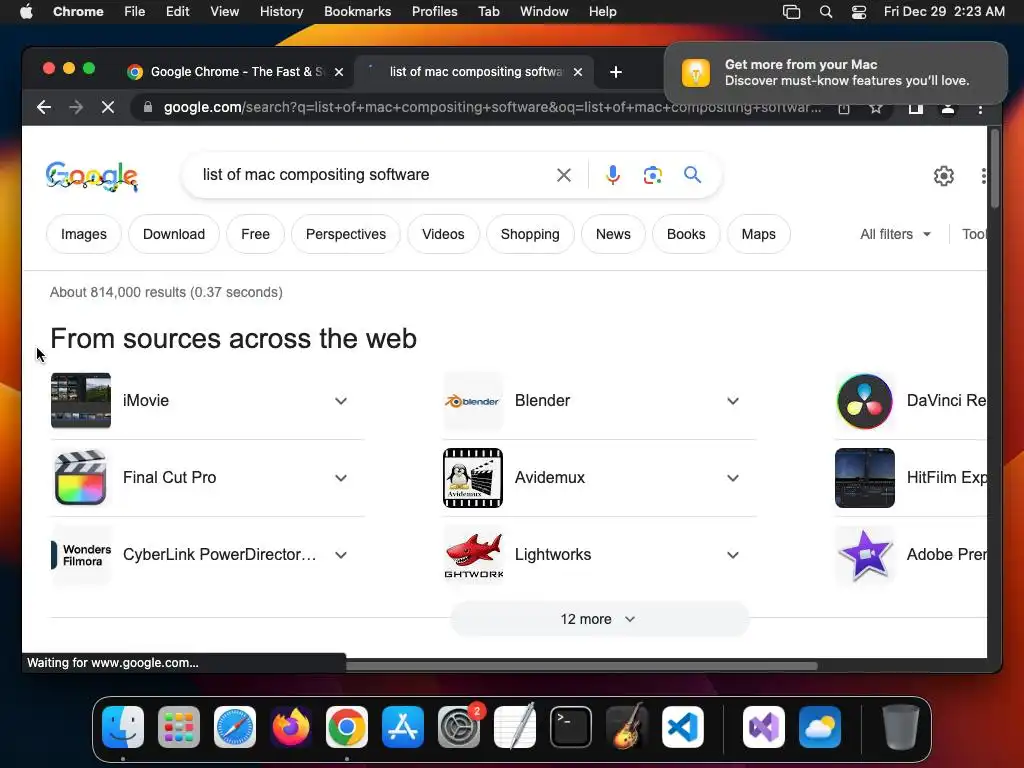Filter results by Videos
Viewport: 1024px width, 768px height.
(x=443, y=234)
